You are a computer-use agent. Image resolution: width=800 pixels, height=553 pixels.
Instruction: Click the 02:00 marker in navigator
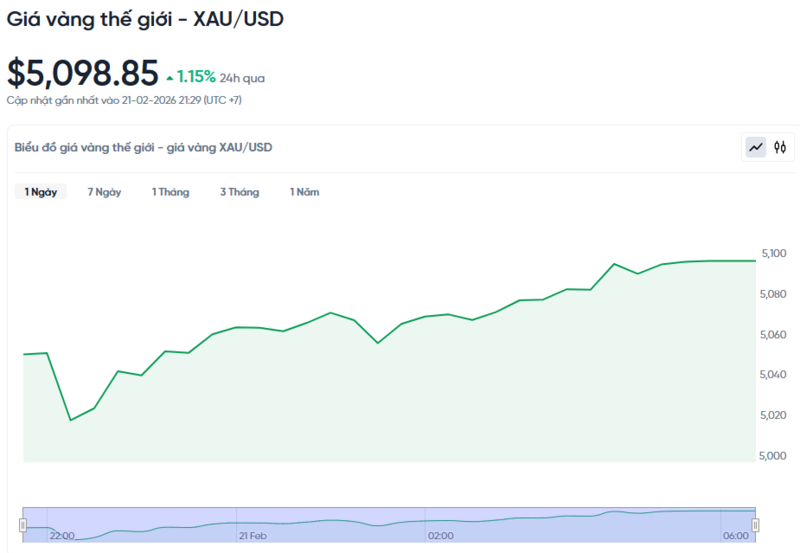click(x=441, y=537)
